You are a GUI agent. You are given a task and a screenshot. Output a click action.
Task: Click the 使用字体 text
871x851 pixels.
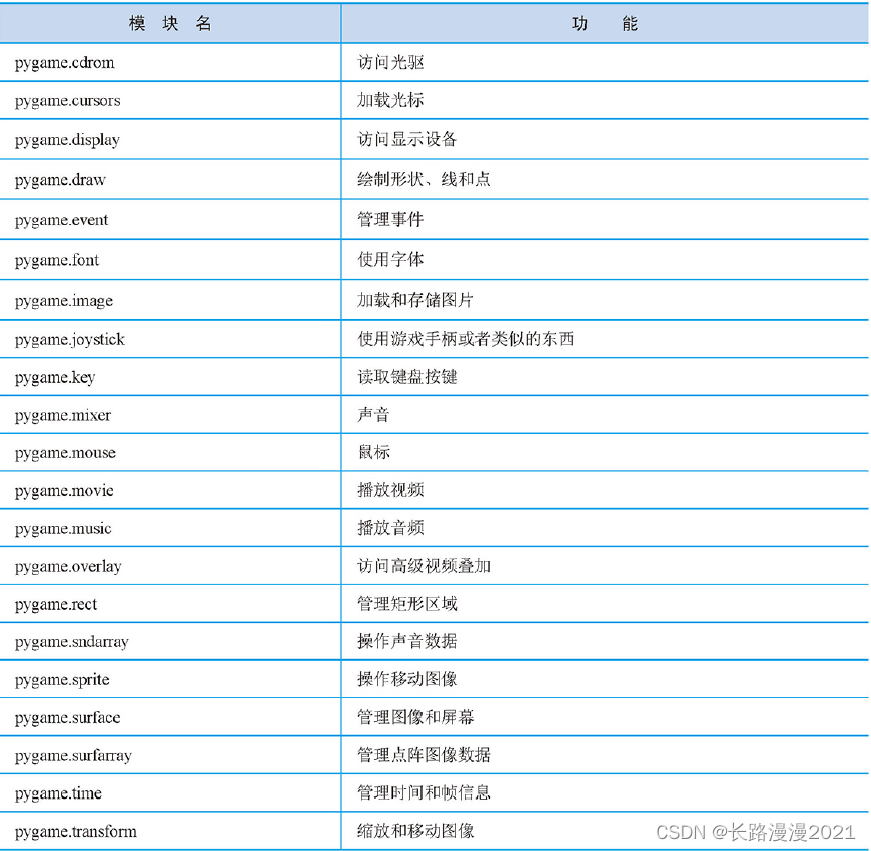coord(391,259)
